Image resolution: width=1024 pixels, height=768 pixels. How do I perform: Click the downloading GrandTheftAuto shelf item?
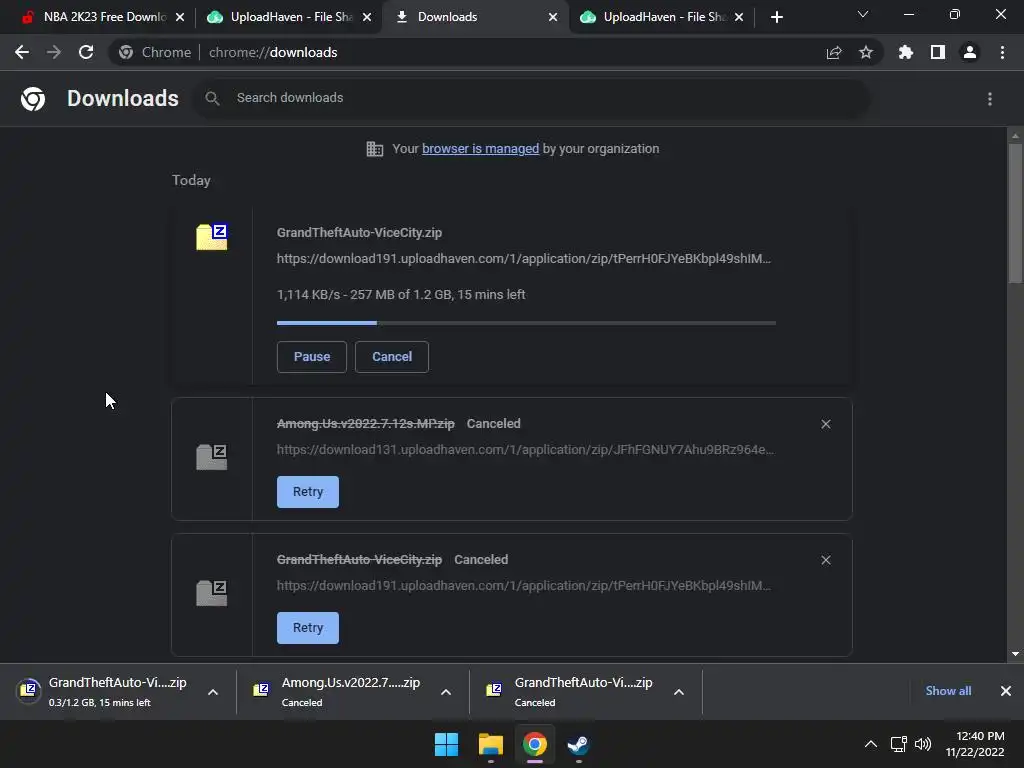tap(119, 692)
